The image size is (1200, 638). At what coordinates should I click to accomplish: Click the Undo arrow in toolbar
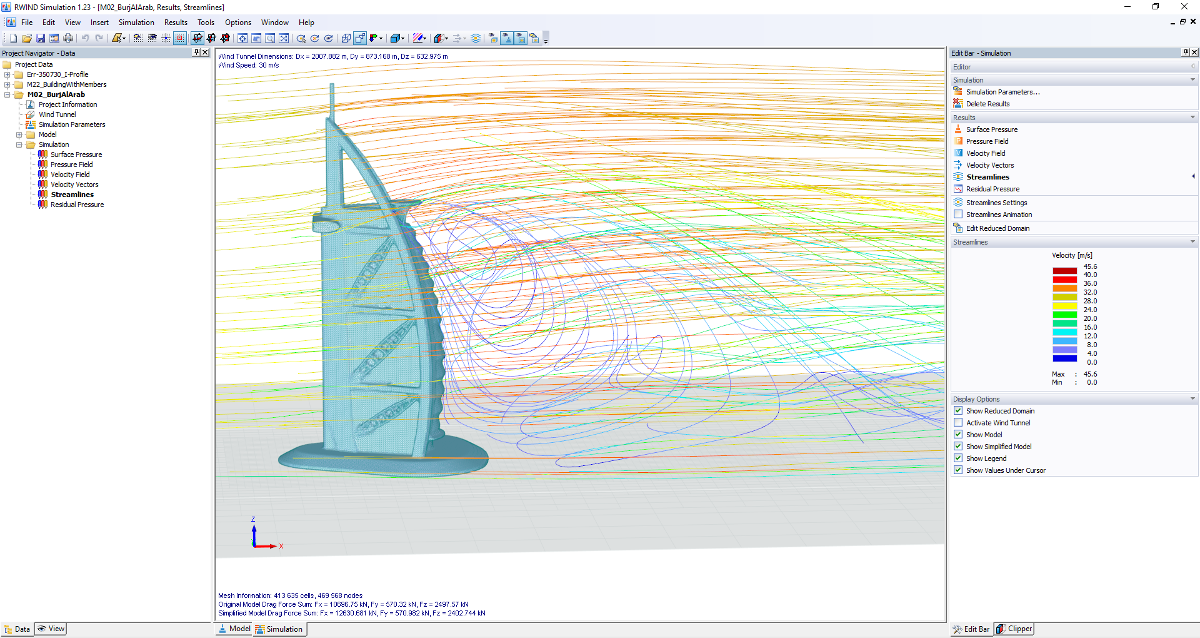(85, 38)
